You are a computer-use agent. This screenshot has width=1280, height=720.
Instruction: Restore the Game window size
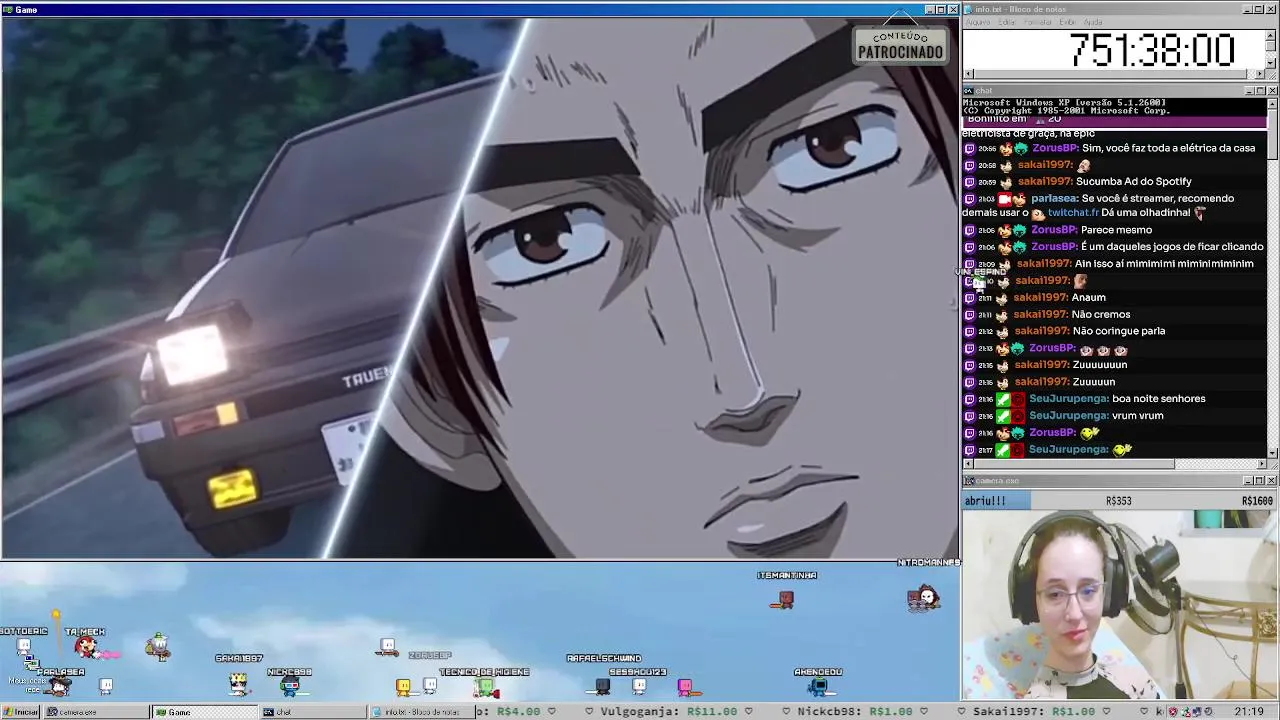click(941, 9)
